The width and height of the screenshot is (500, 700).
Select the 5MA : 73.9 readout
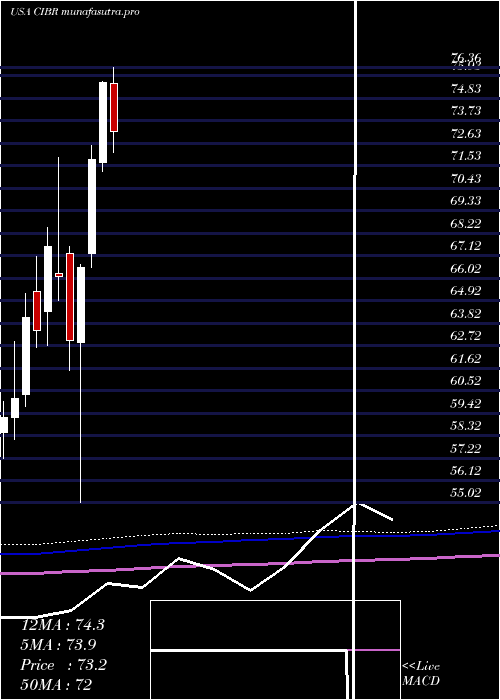[58, 644]
